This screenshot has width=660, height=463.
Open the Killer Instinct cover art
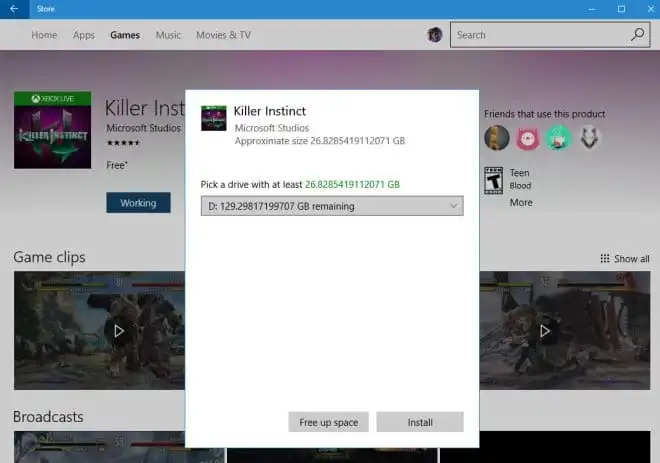[52, 130]
